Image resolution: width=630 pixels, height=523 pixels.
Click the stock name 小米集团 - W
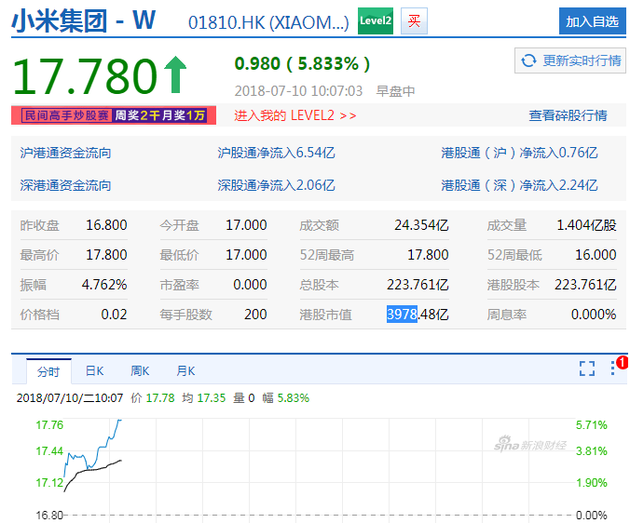coord(83,21)
